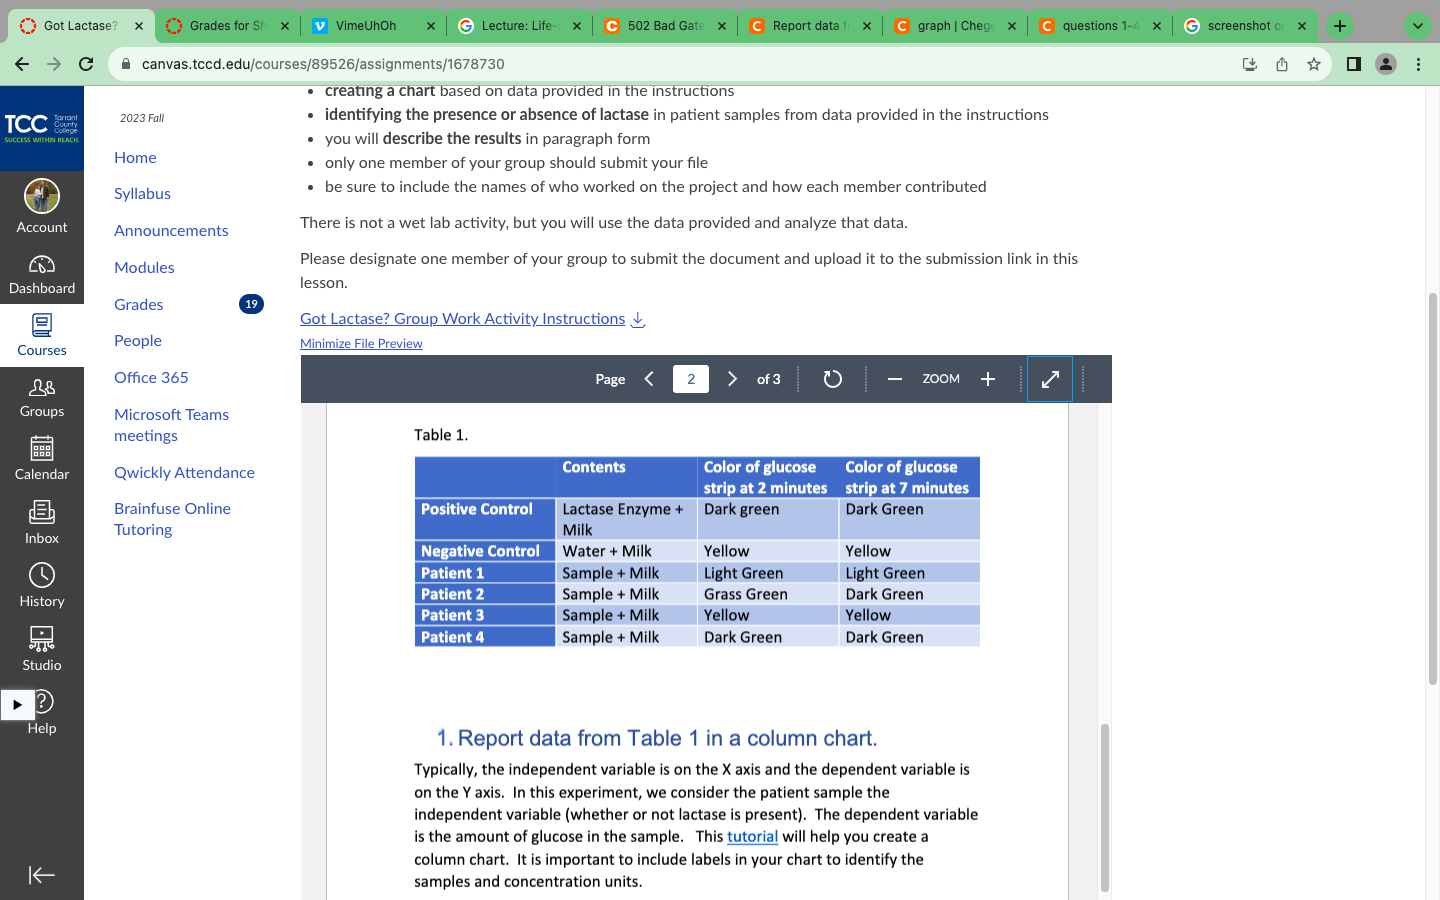Open the People course link
This screenshot has height=900, width=1440.
[x=138, y=341]
